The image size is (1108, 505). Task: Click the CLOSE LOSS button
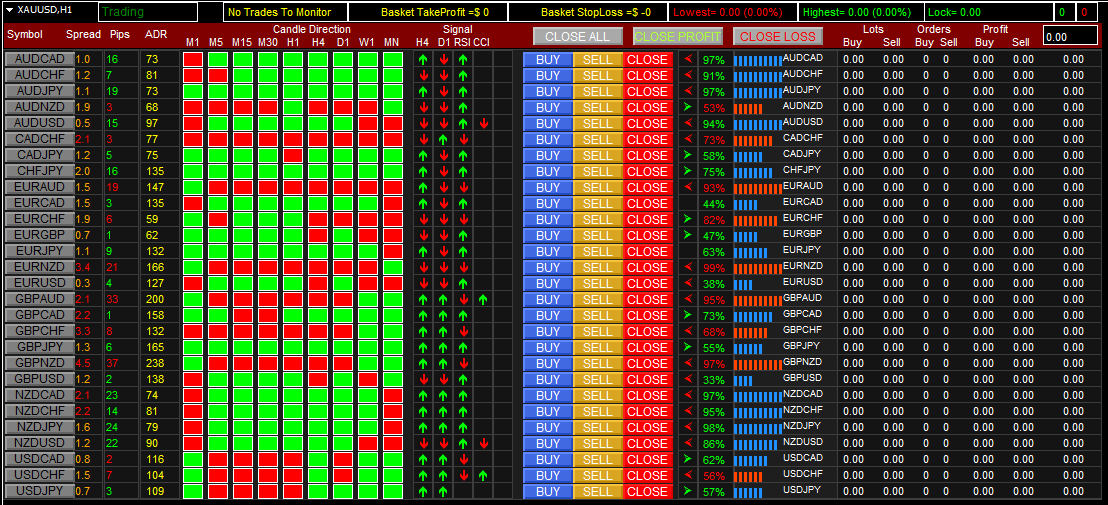pyautogui.click(x=778, y=36)
